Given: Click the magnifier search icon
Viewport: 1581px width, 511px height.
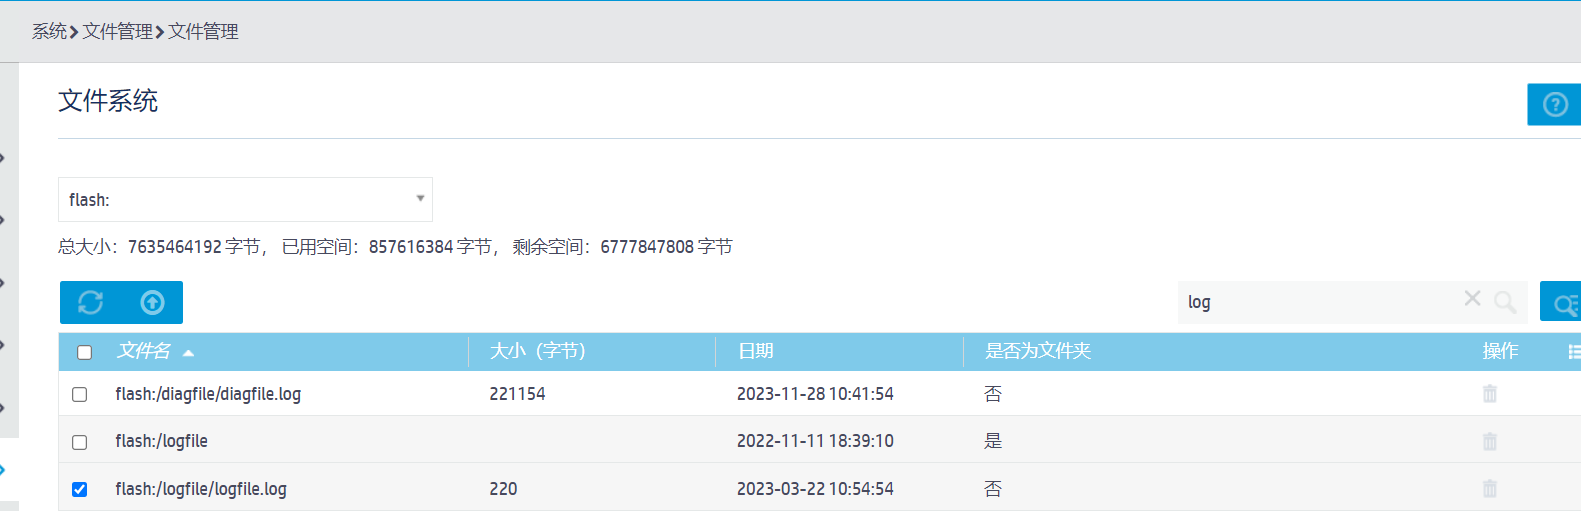Looking at the screenshot, I should click(x=1505, y=302).
